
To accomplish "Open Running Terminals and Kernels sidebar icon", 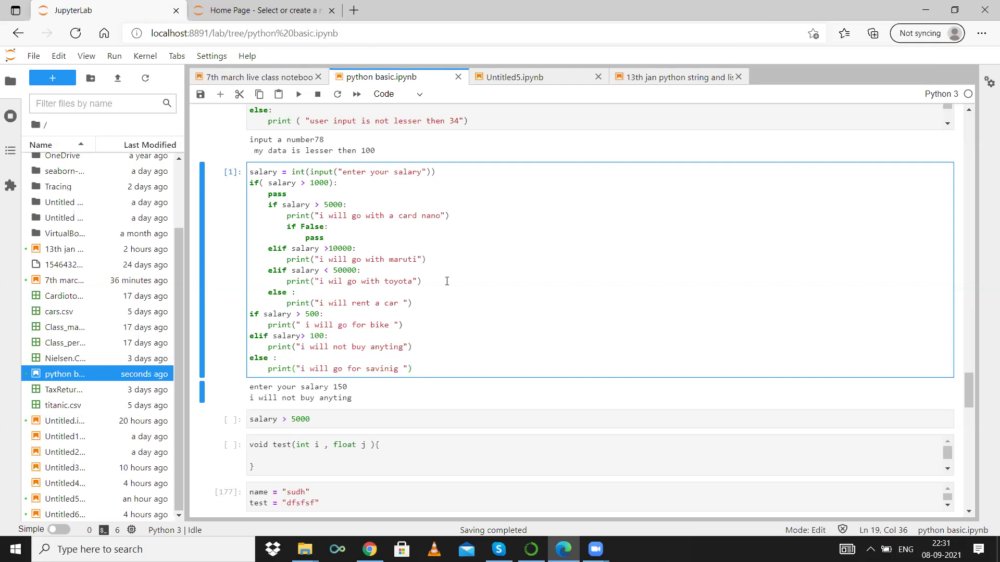I will click(x=10, y=116).
